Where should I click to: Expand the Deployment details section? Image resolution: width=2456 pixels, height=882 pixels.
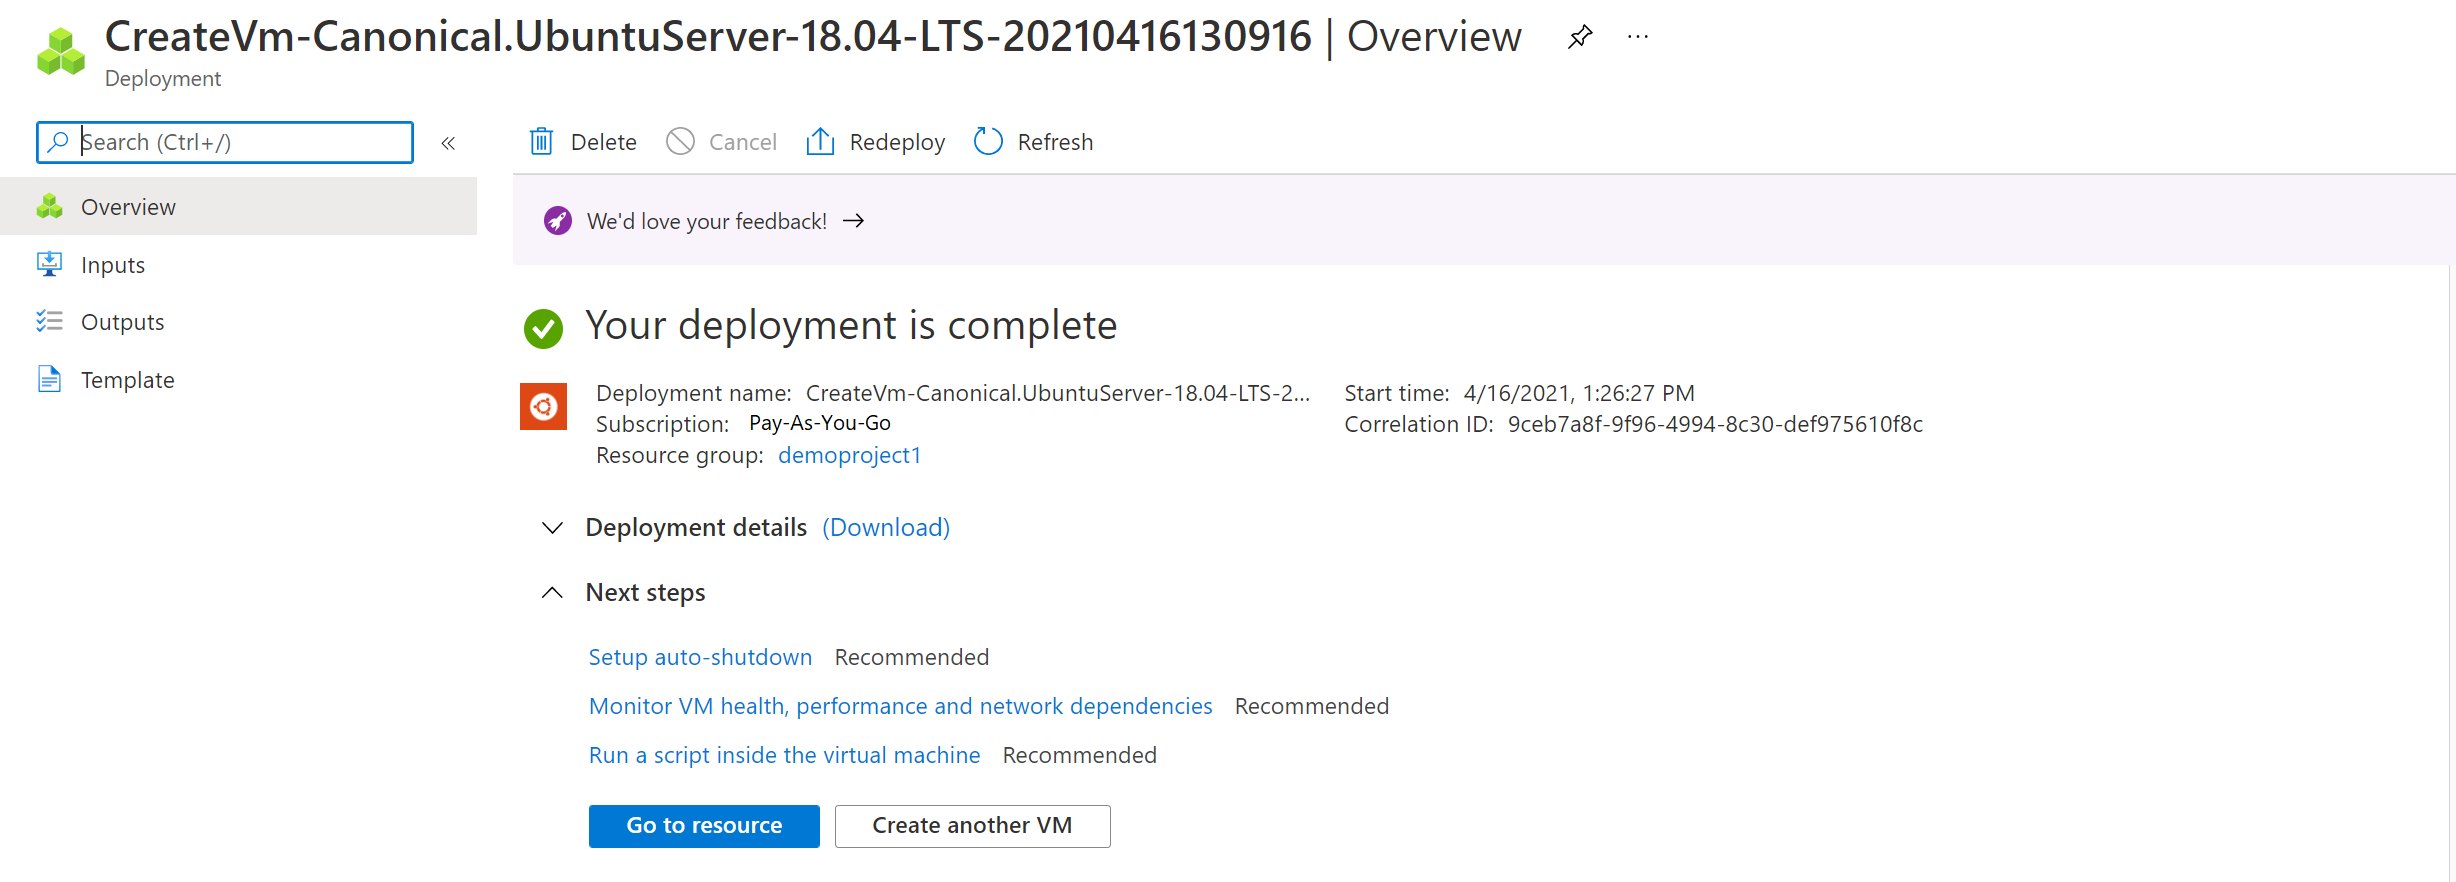552,527
